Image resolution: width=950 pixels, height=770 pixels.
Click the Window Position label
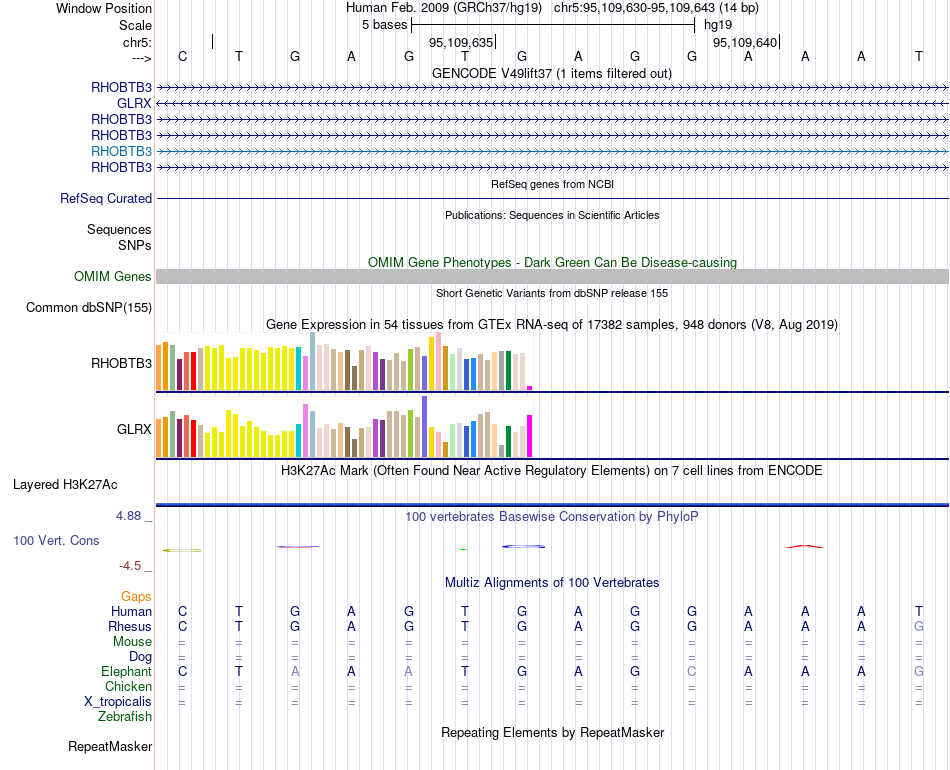coord(104,8)
